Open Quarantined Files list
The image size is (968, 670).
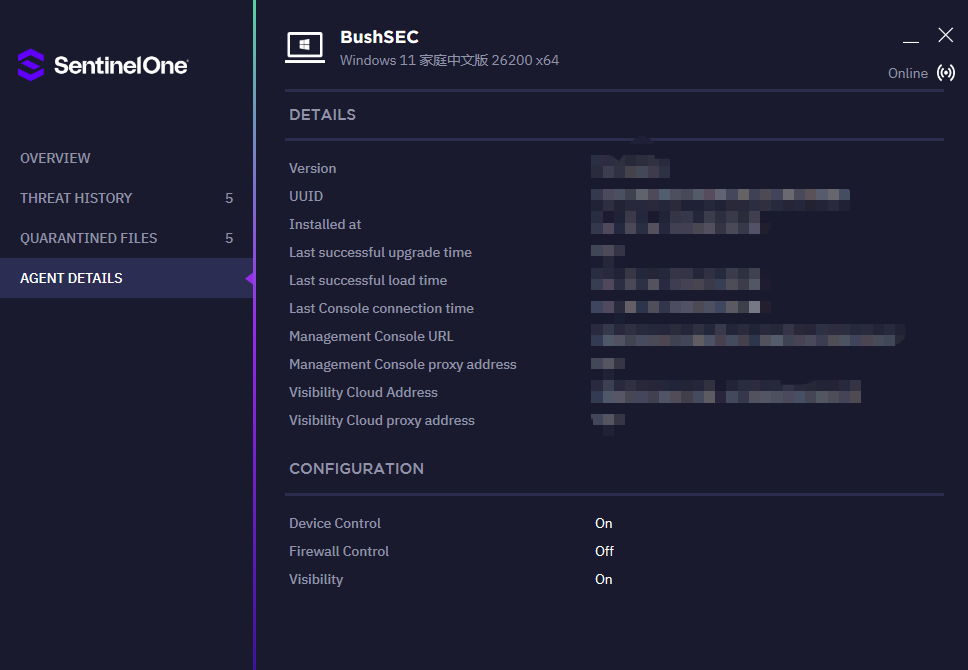[x=89, y=238]
